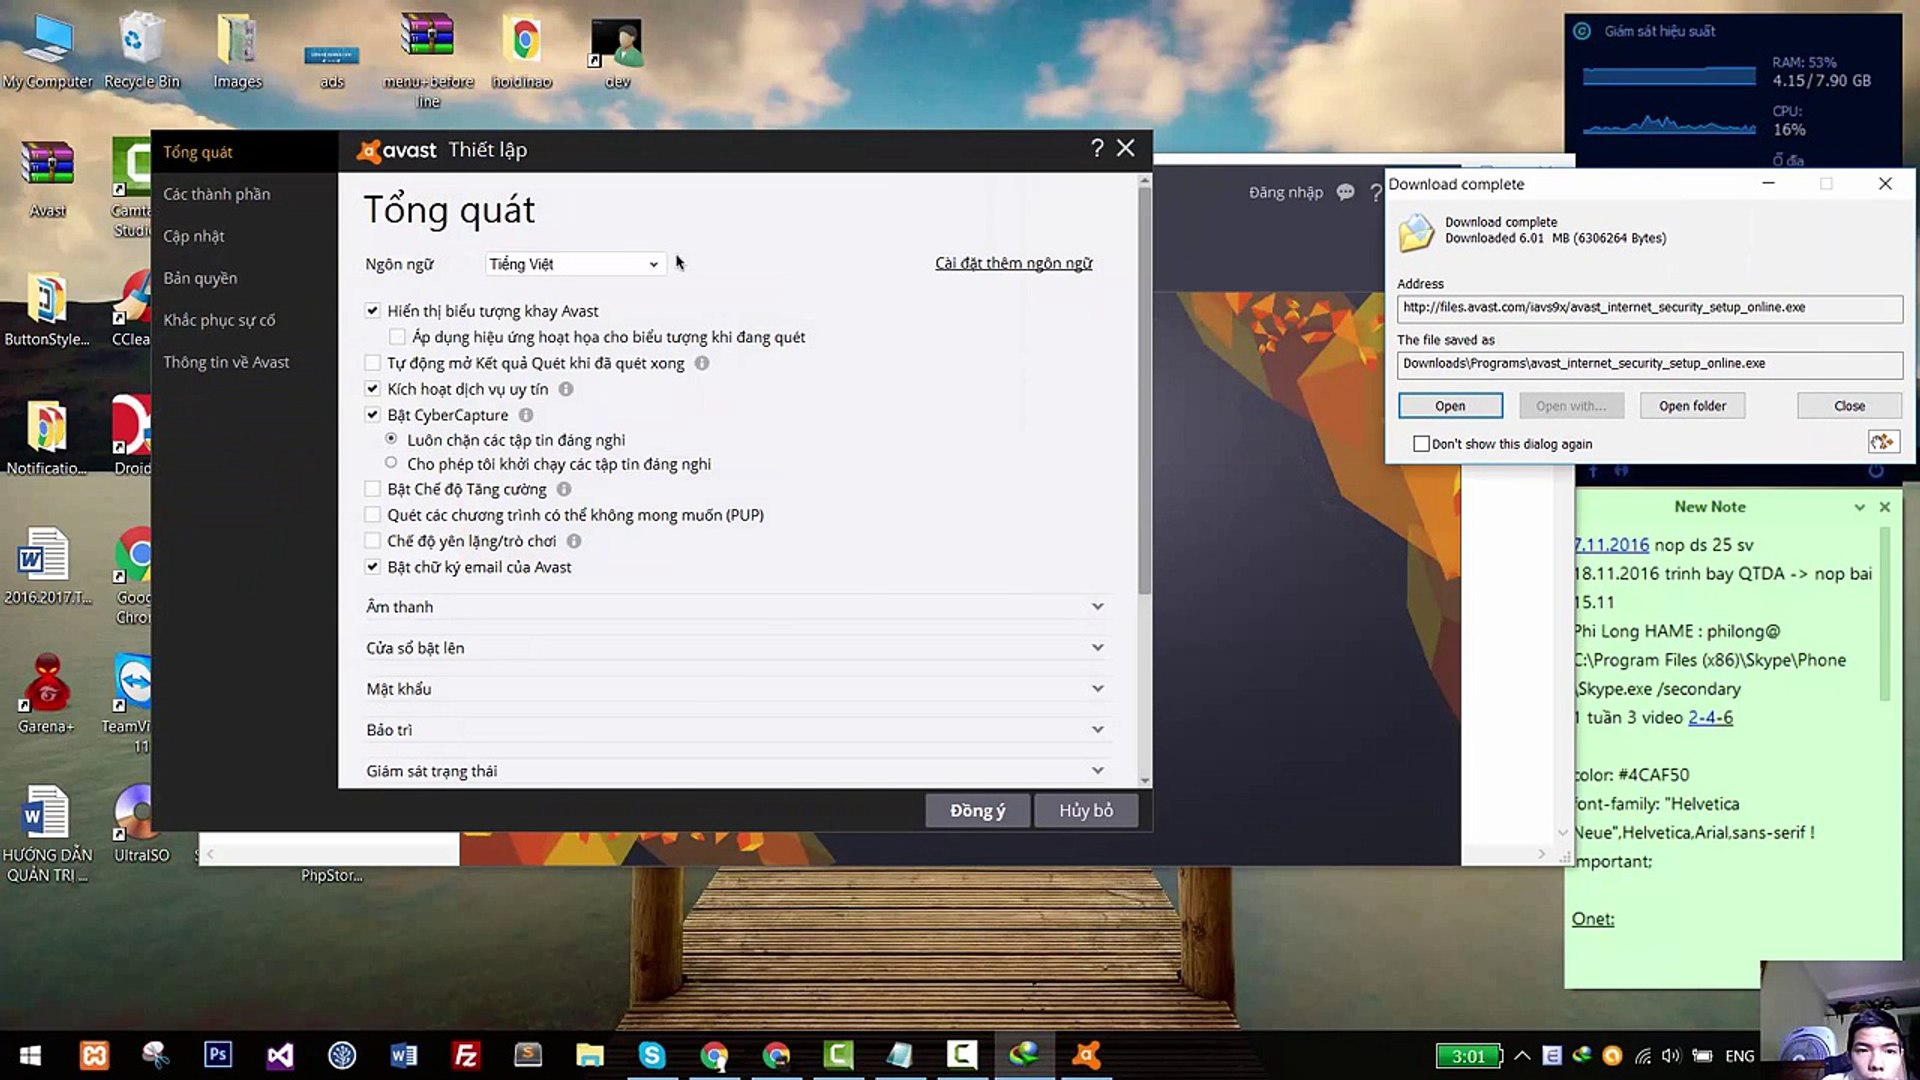Click info icon next to Kích hoạt dịch vụ uy tín
The height and width of the screenshot is (1080, 1920).
(566, 389)
